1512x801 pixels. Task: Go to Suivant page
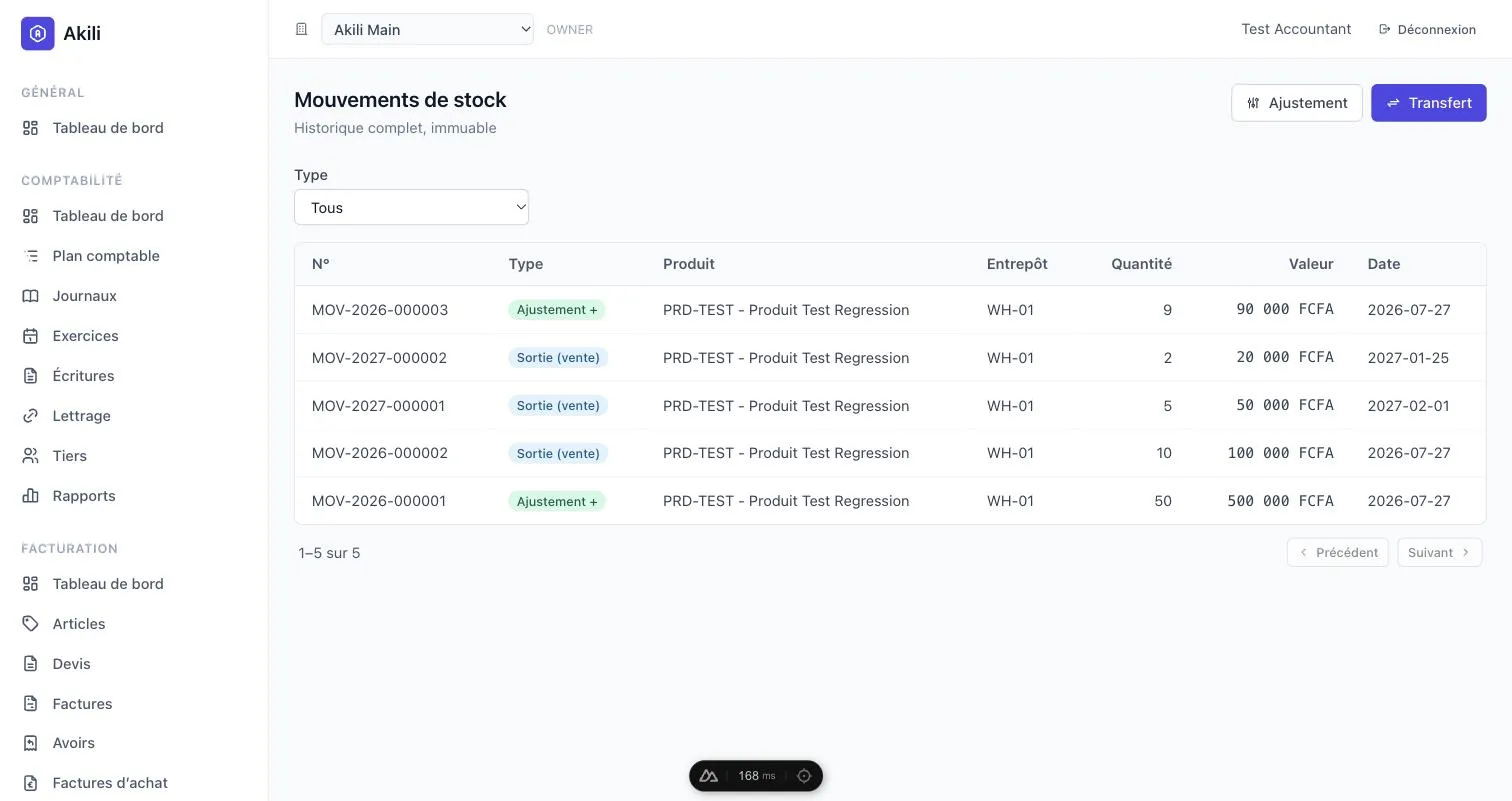(x=1440, y=552)
